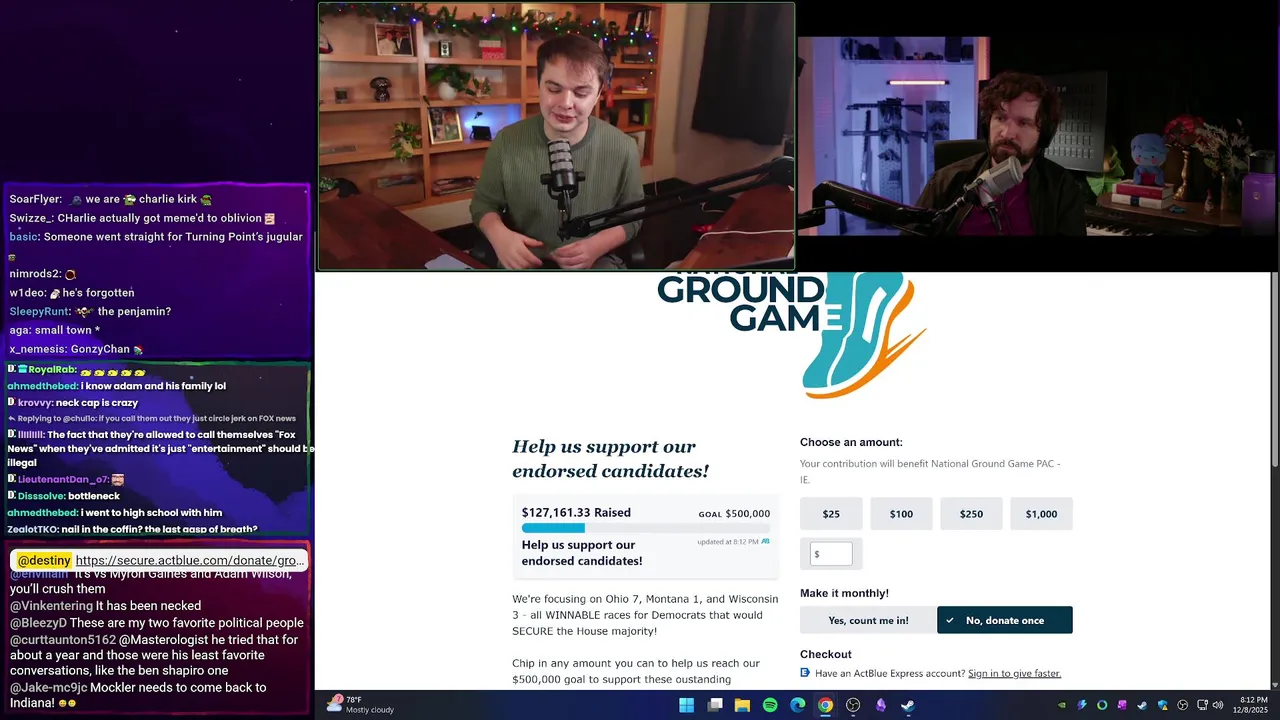1280x720 pixels.
Task: Open the weather widget showing 78°F
Action: click(361, 704)
